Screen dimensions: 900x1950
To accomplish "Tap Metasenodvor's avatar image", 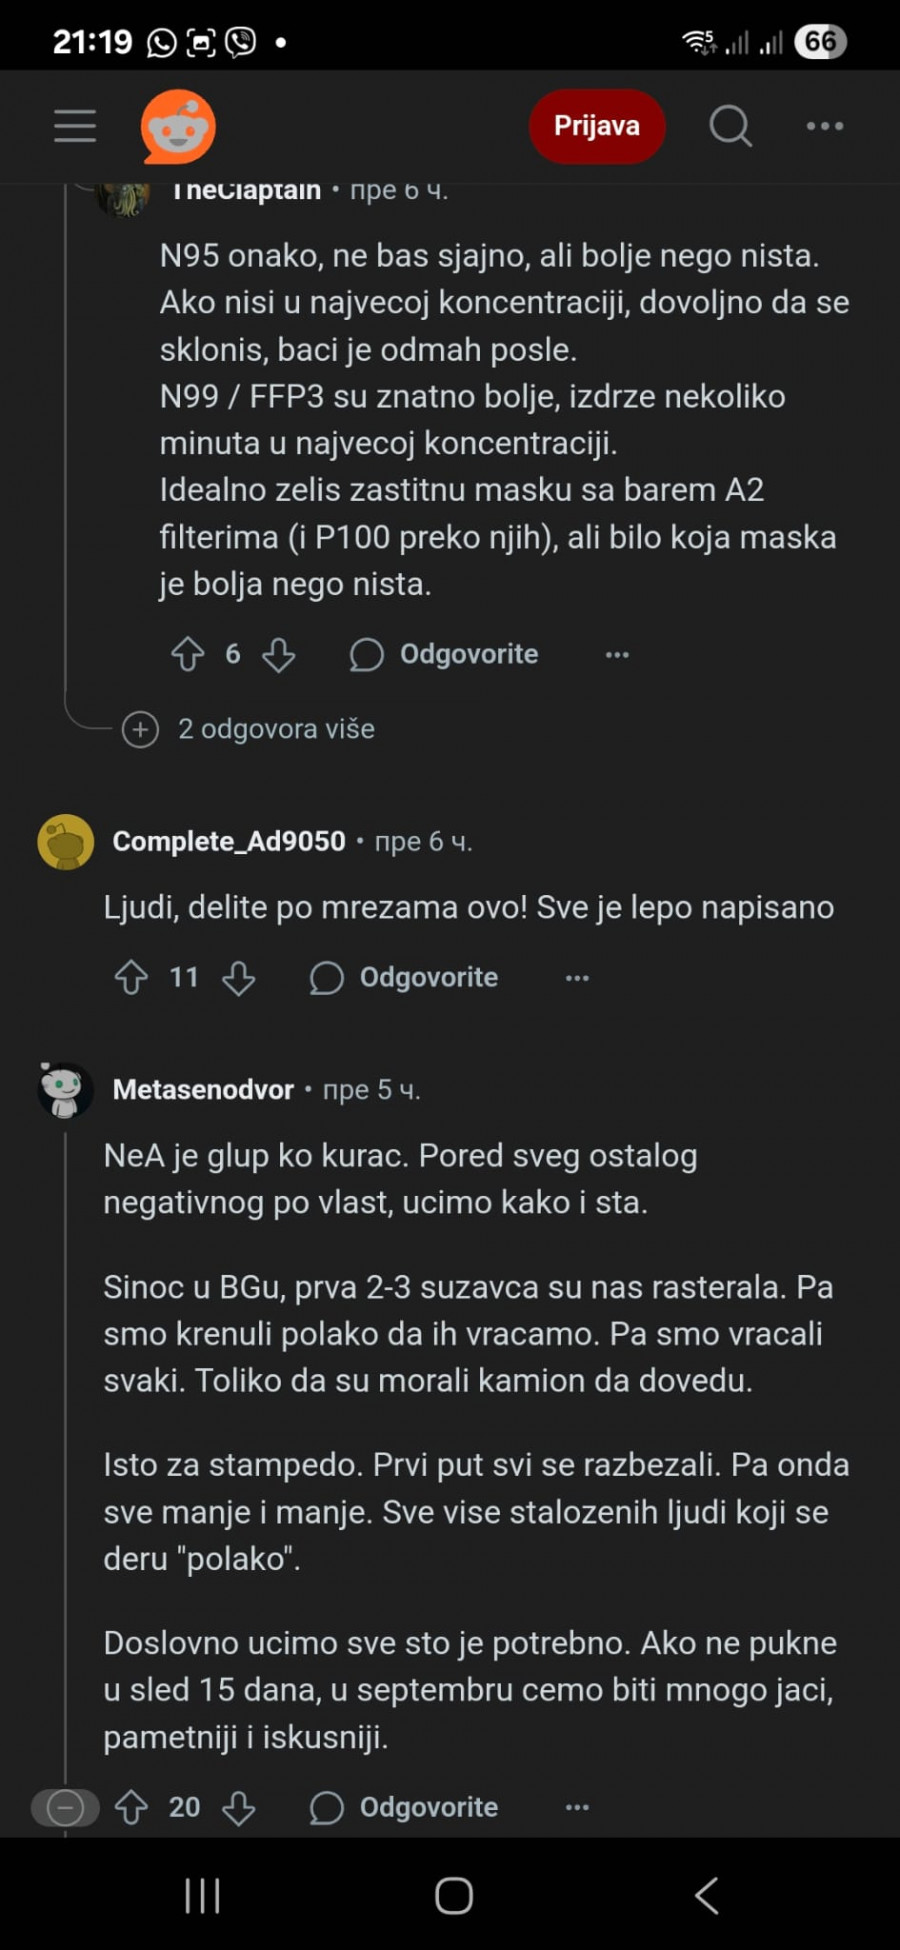I will pyautogui.click(x=65, y=1090).
